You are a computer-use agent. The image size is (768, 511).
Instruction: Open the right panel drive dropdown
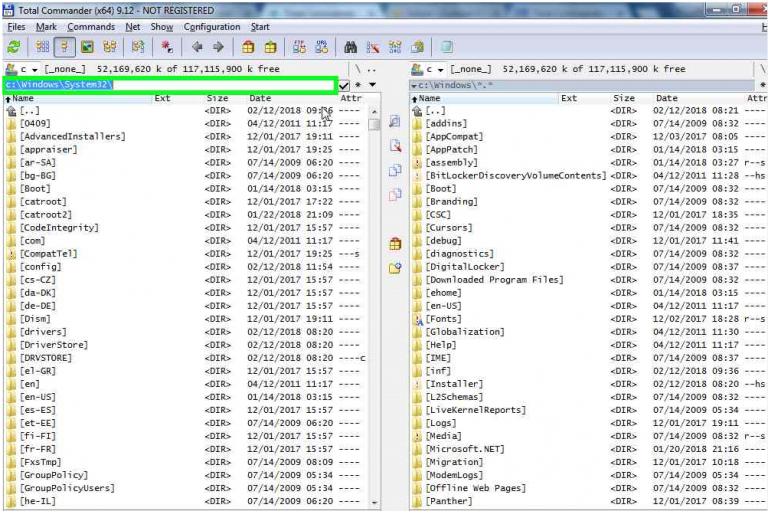[434, 69]
